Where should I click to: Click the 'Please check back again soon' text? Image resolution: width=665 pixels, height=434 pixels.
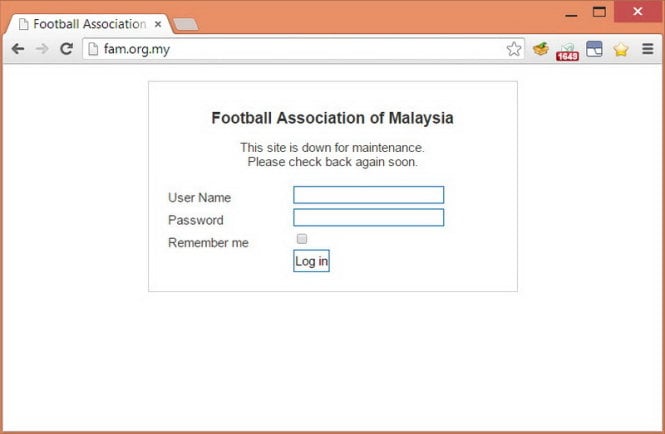tap(332, 162)
